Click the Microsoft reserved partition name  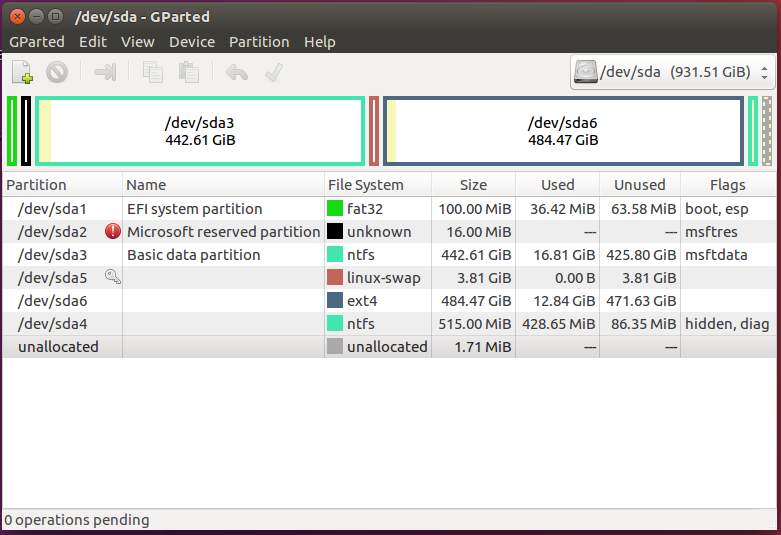click(224, 232)
